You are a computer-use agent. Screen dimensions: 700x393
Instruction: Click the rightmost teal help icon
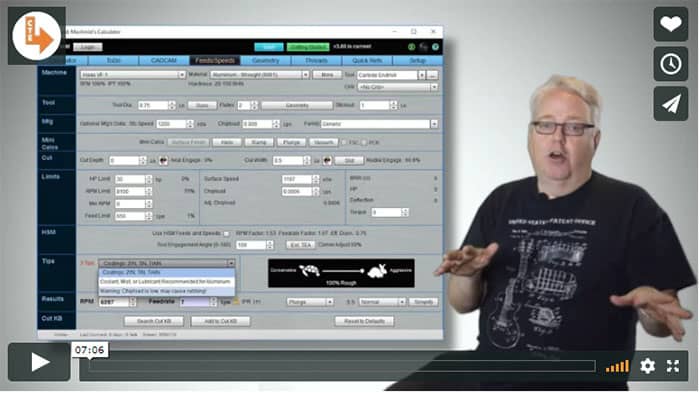coord(435,46)
